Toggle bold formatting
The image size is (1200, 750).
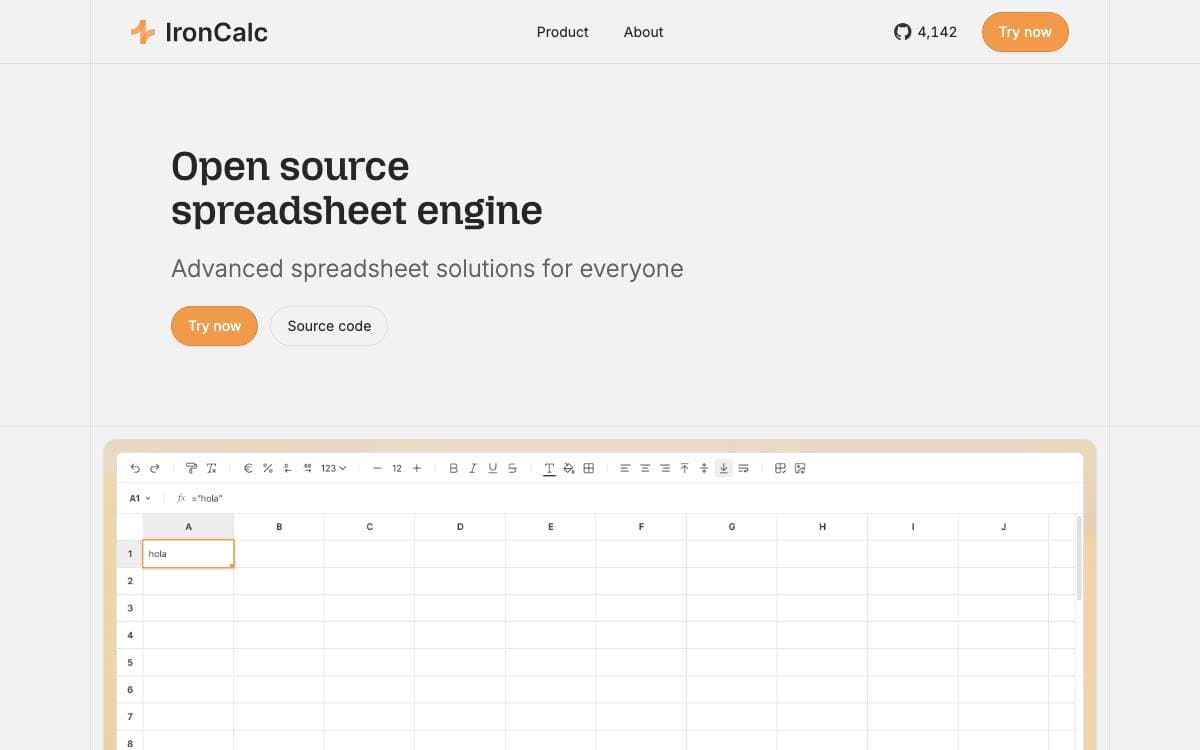453,468
